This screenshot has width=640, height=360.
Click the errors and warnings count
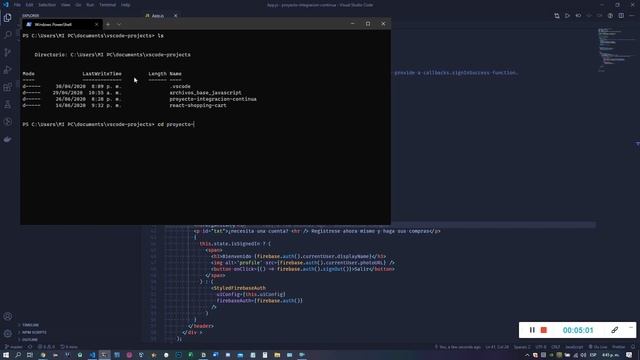point(46,347)
